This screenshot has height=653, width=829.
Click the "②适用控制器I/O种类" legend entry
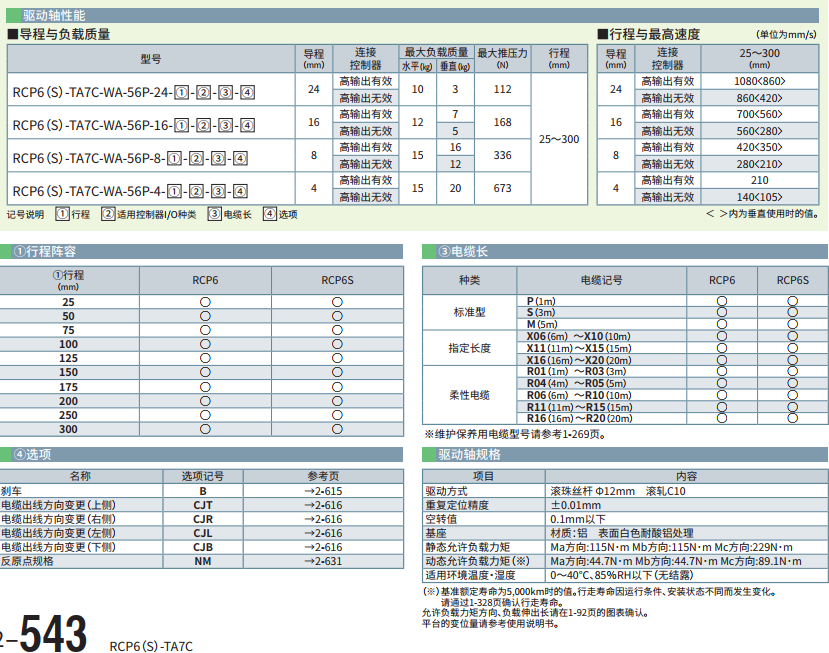coord(149,214)
